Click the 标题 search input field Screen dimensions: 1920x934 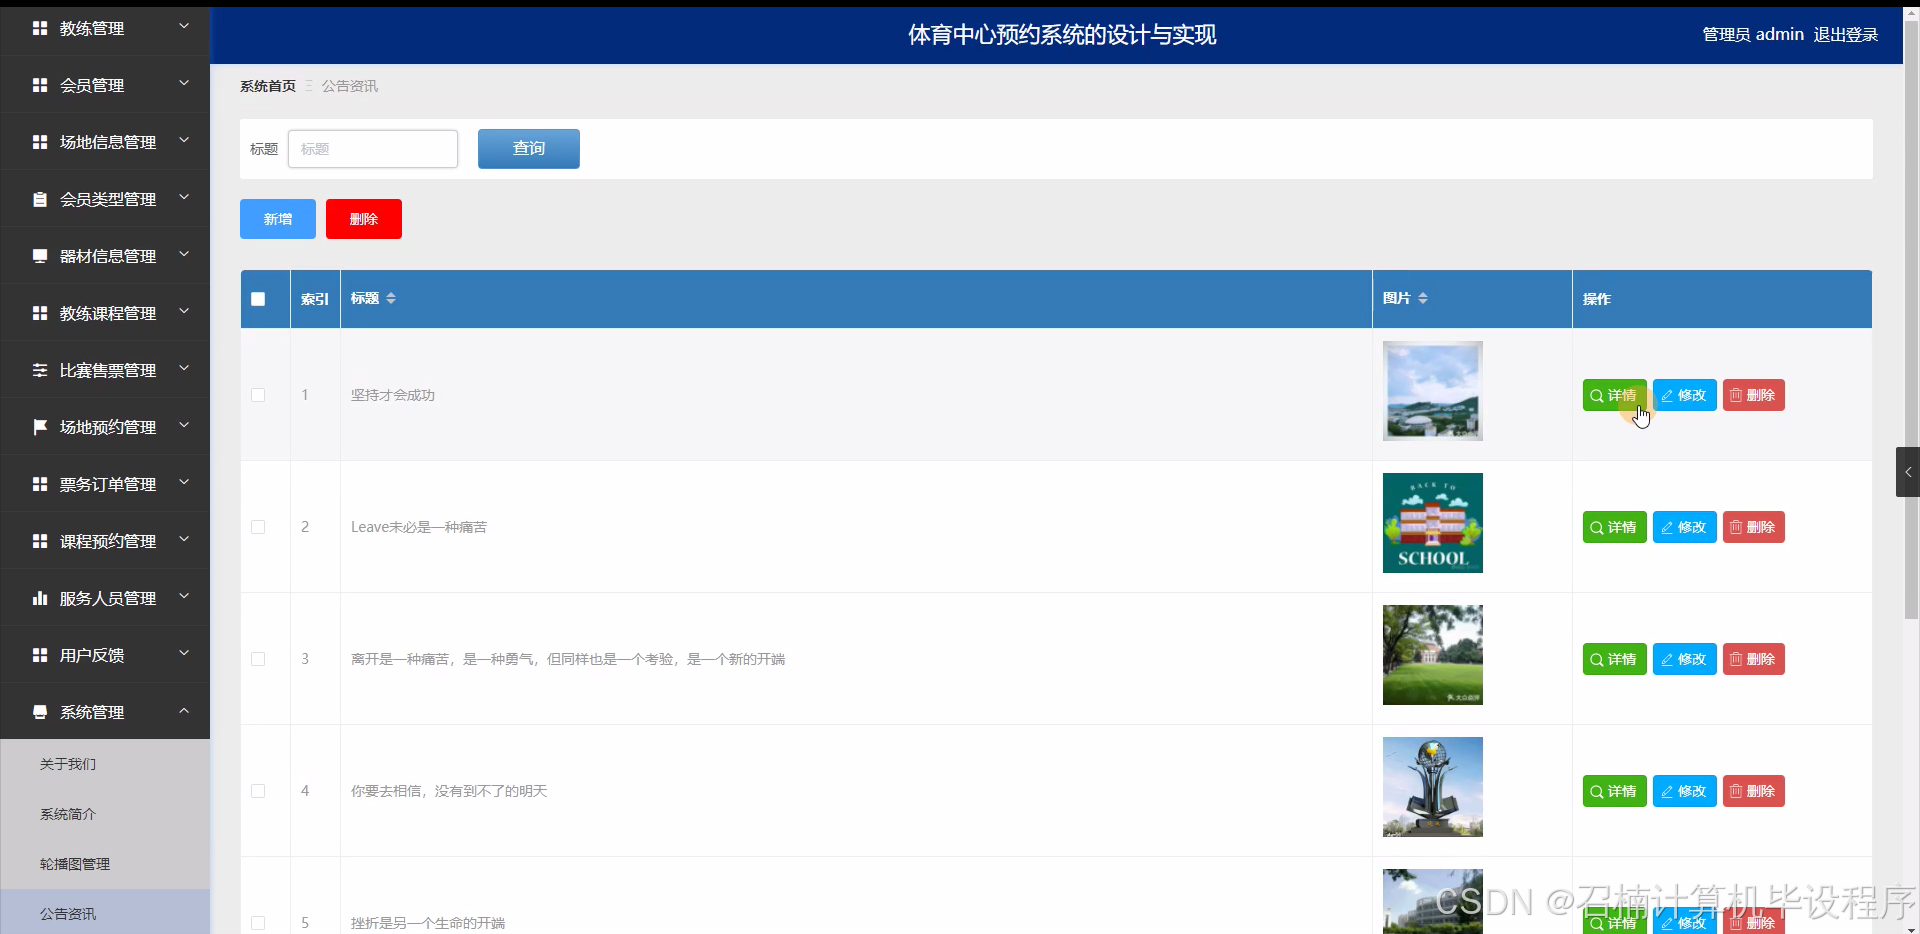click(373, 149)
